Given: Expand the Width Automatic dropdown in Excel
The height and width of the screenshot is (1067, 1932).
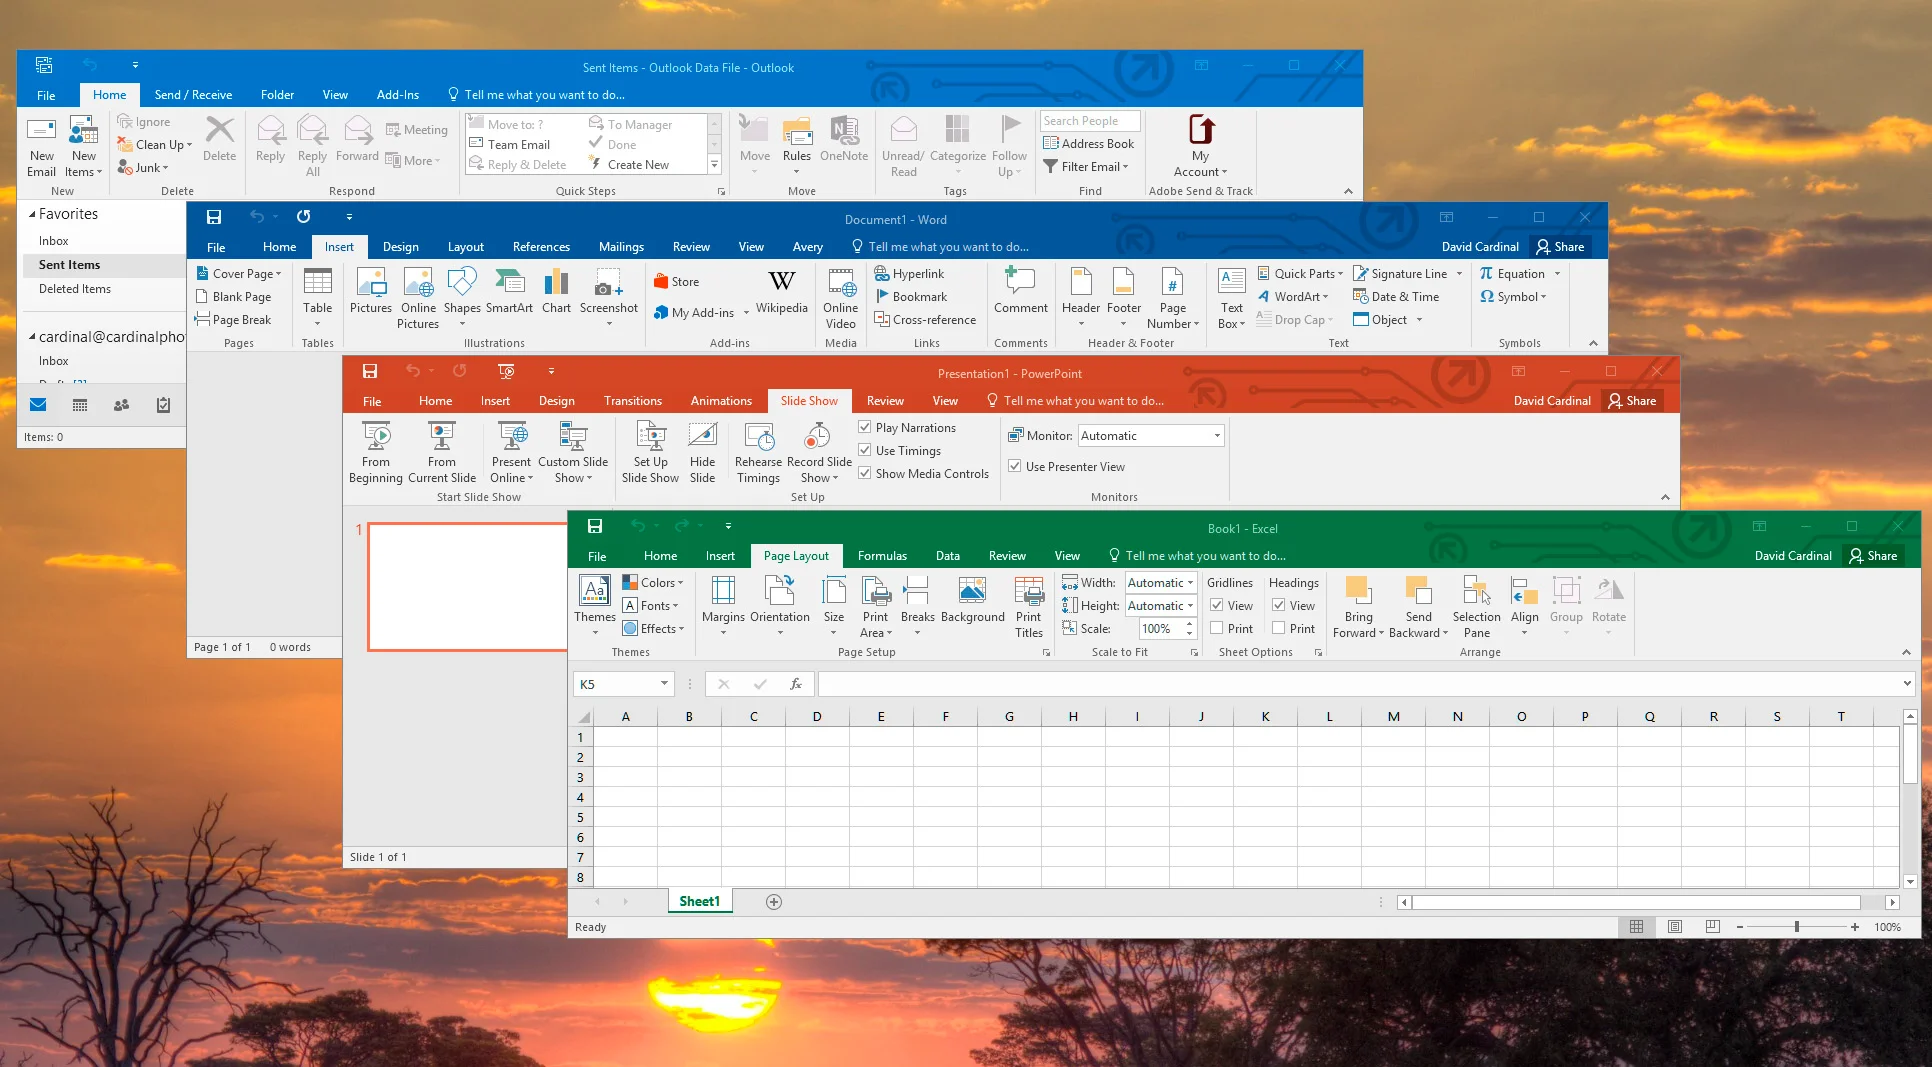Looking at the screenshot, I should (x=1190, y=582).
